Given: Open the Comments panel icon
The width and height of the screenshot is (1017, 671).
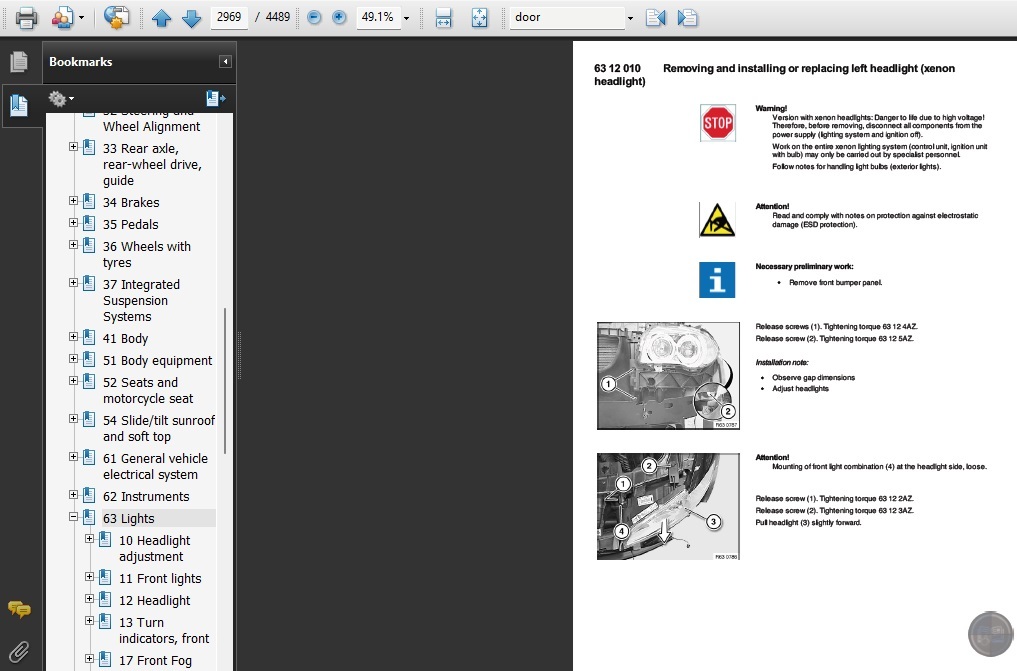Looking at the screenshot, I should point(19,609).
